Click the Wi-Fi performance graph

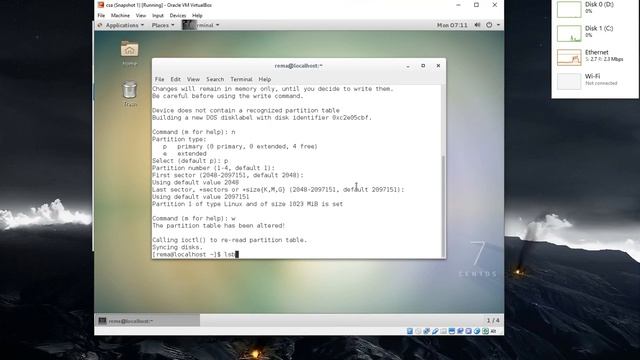(x=569, y=81)
